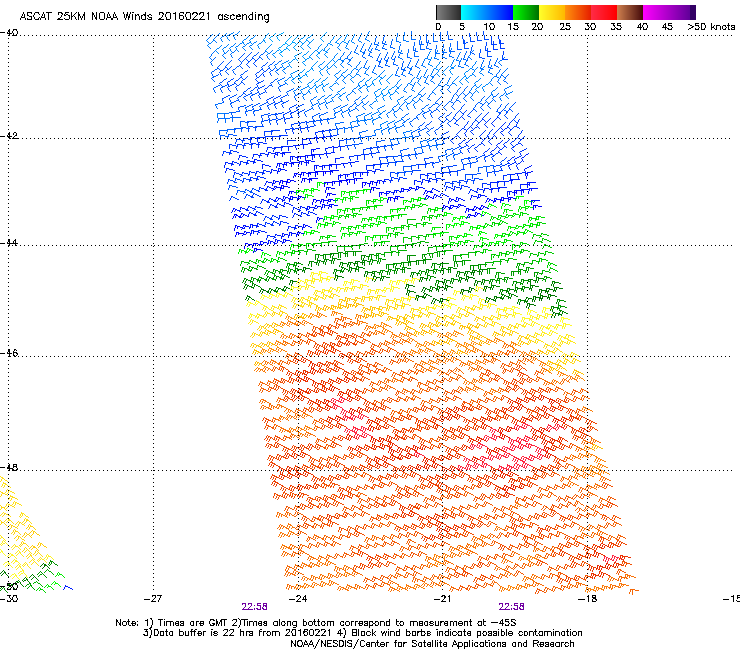Click the gray 0-5 knots color bar segment
The width and height of the screenshot is (740, 650).
[448, 12]
